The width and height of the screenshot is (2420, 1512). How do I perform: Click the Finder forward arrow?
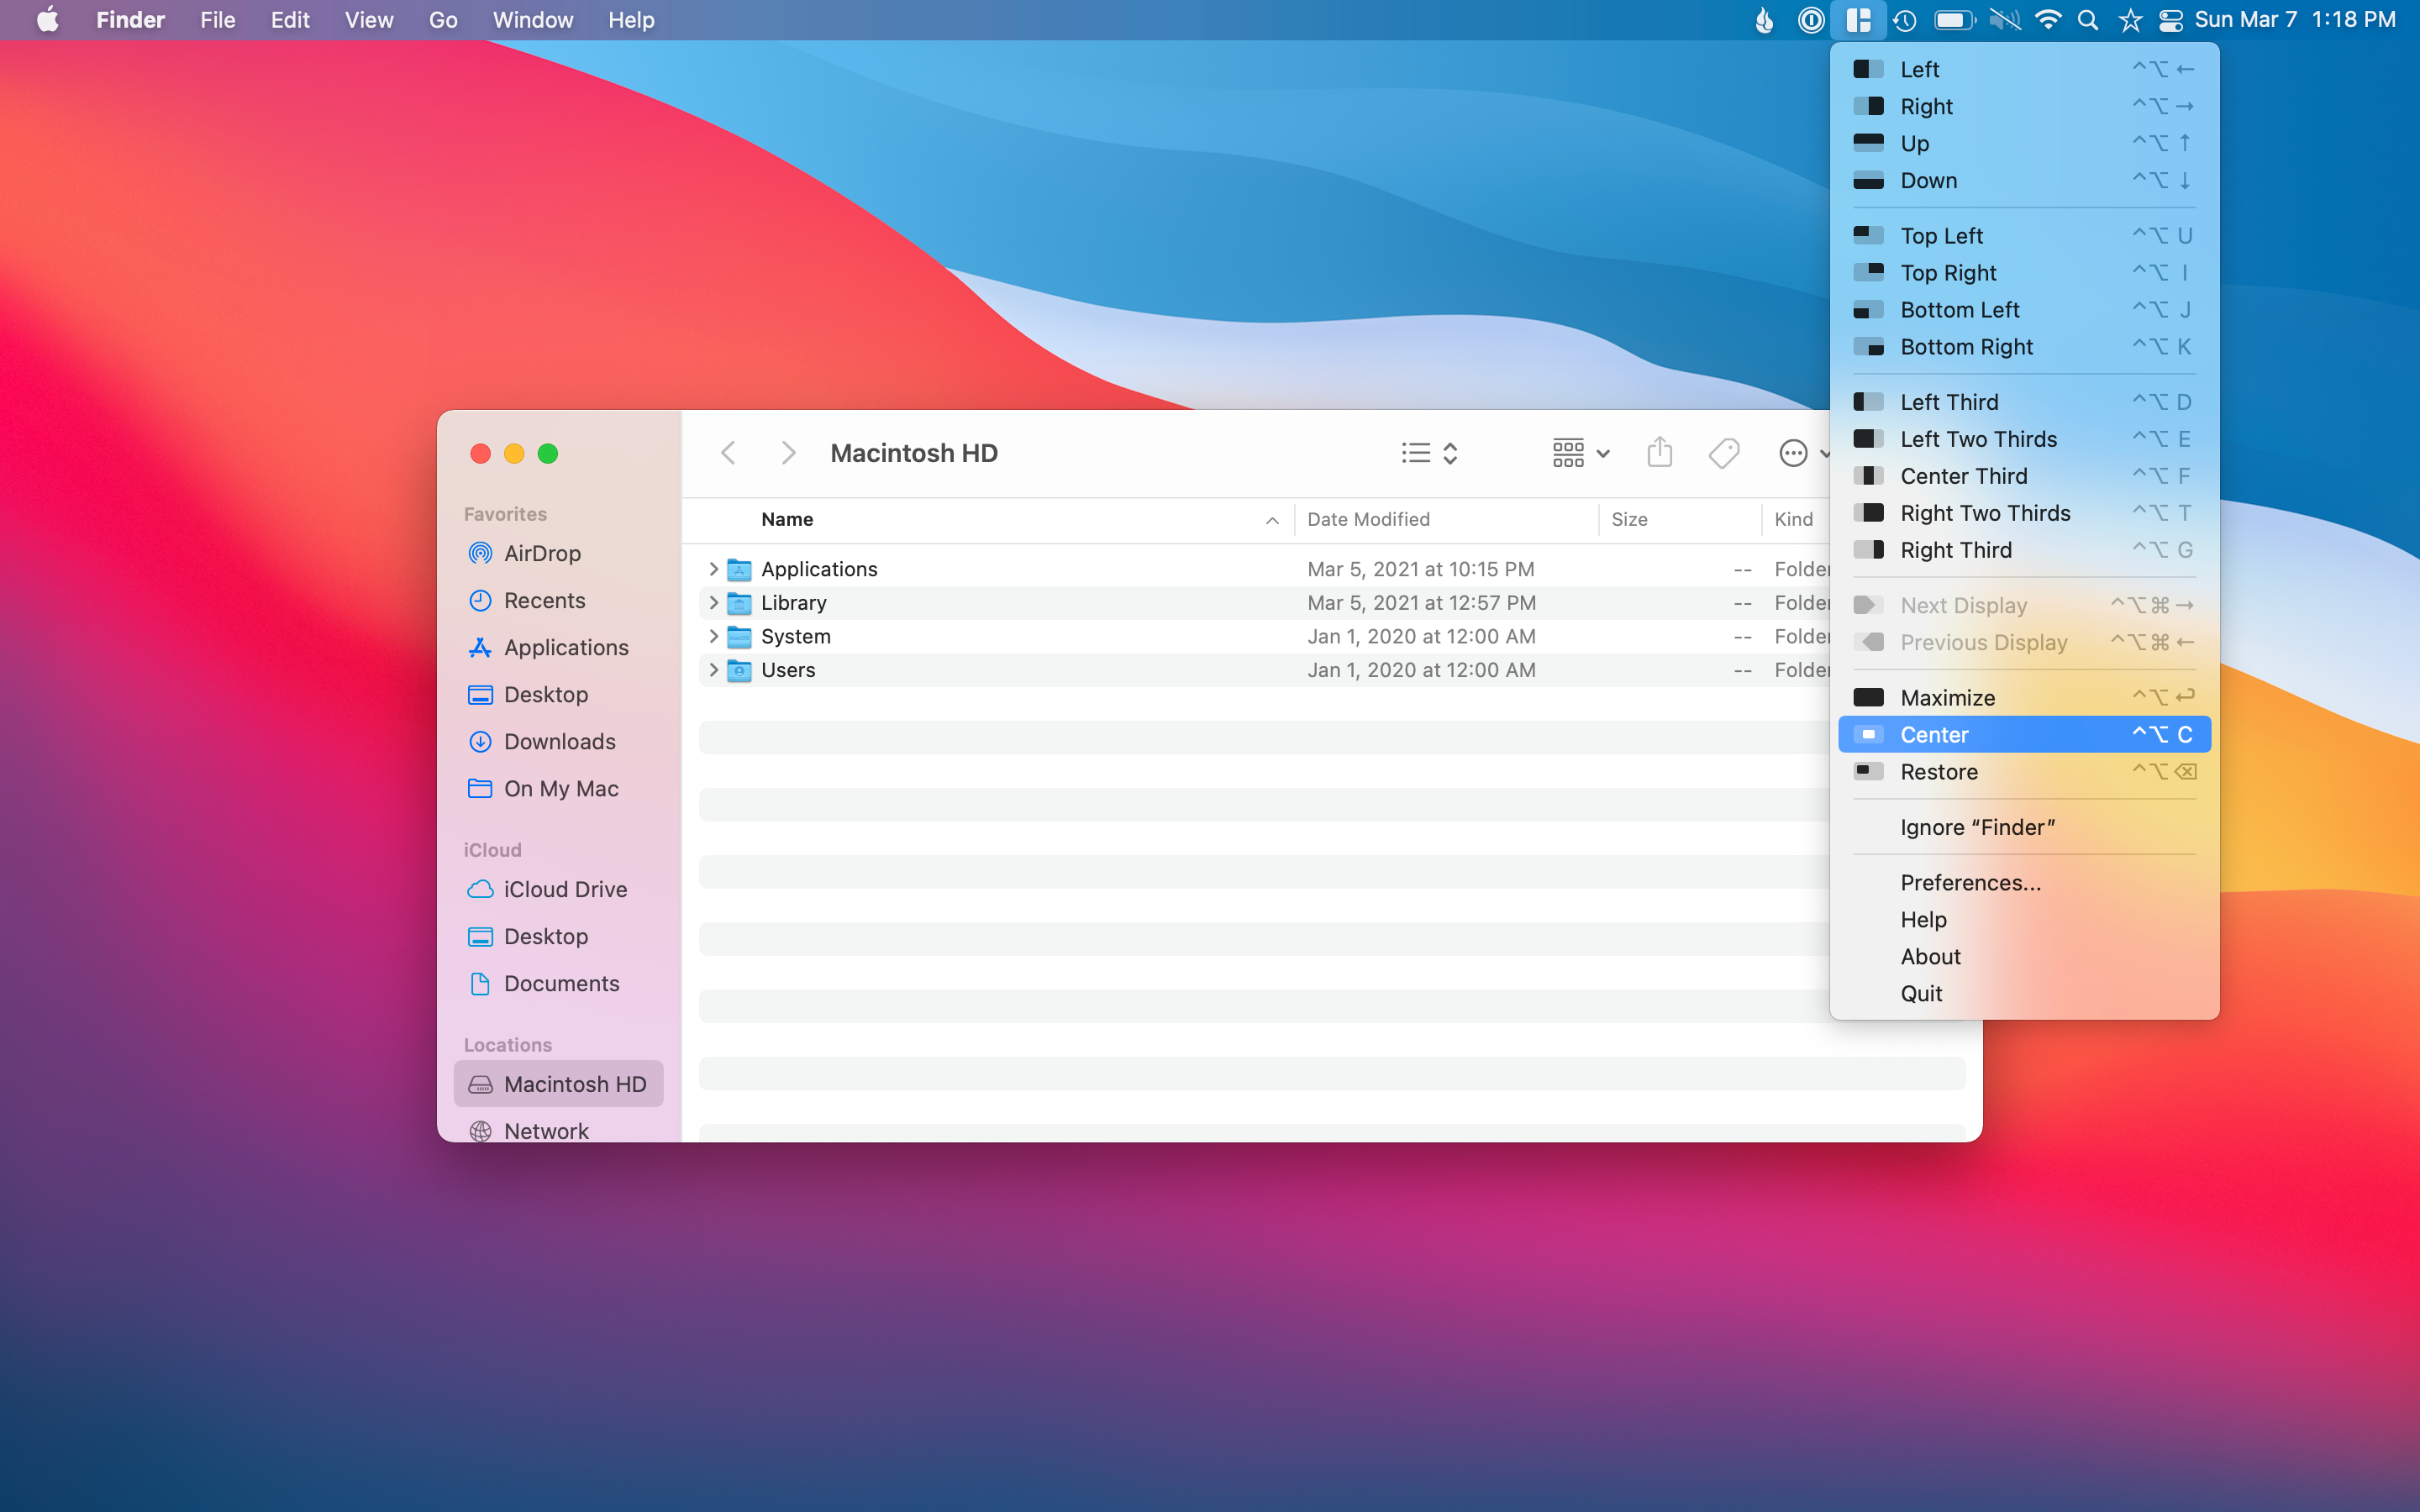(x=788, y=453)
